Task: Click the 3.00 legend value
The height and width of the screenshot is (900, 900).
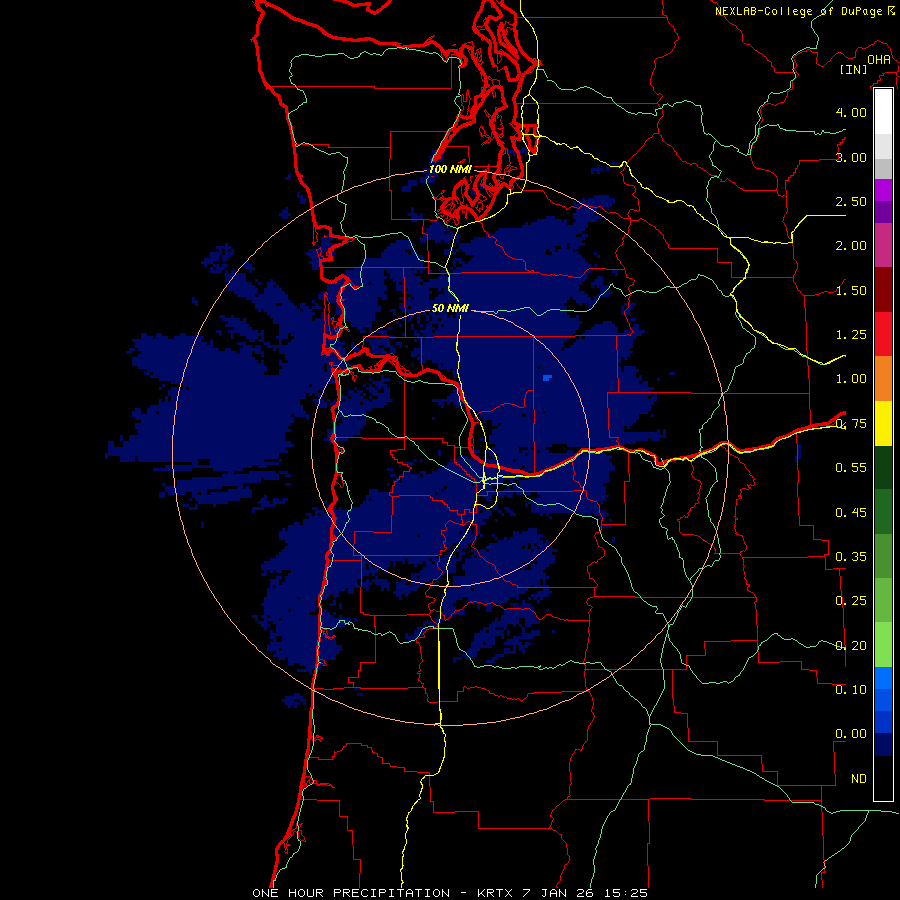Action: 851,157
